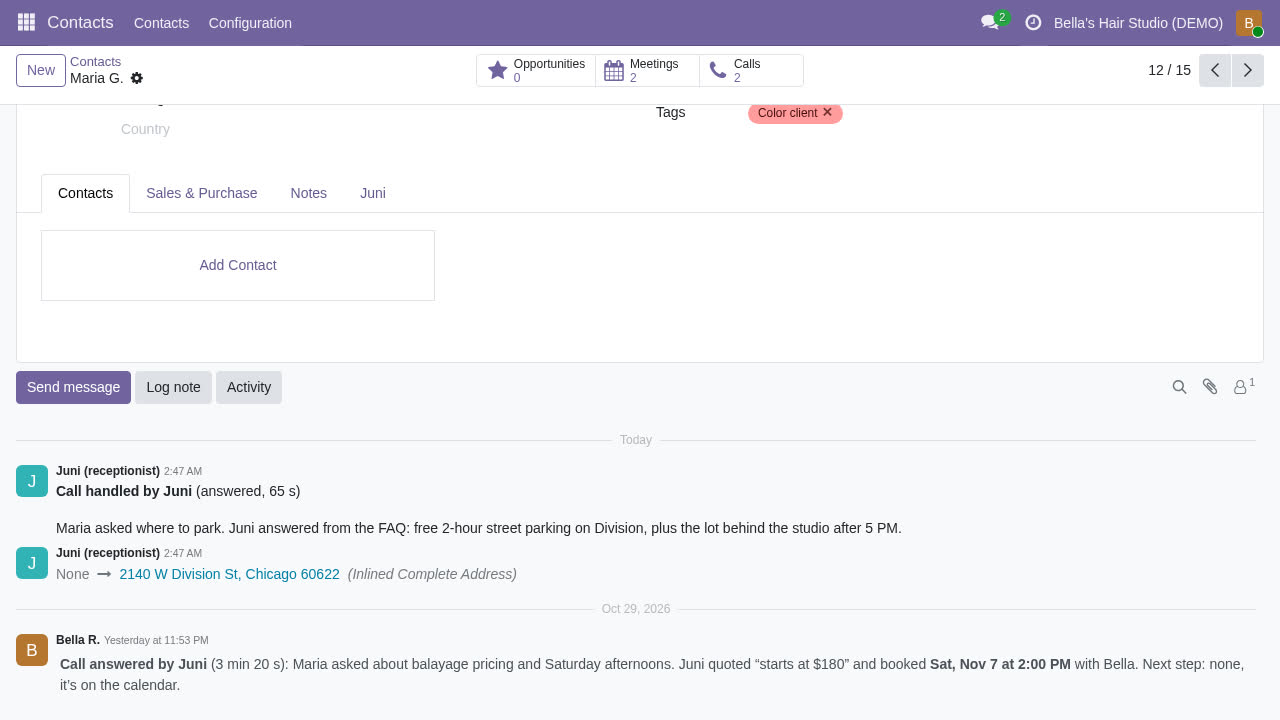The width and height of the screenshot is (1280, 720).
Task: Click Bella's Hair Studio (DEMO) company name
Action: pyautogui.click(x=1138, y=23)
